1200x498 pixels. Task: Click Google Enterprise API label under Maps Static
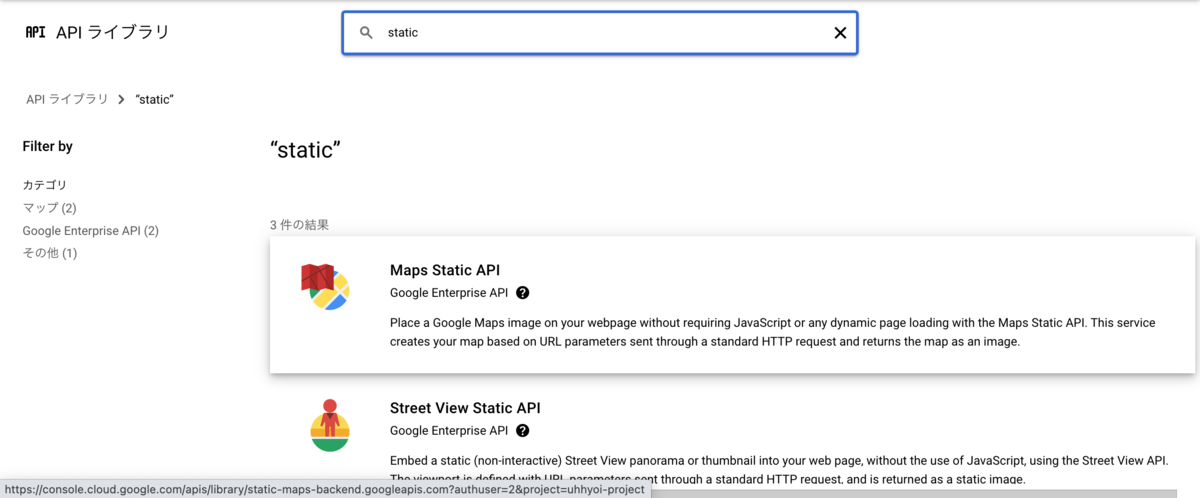[449, 293]
